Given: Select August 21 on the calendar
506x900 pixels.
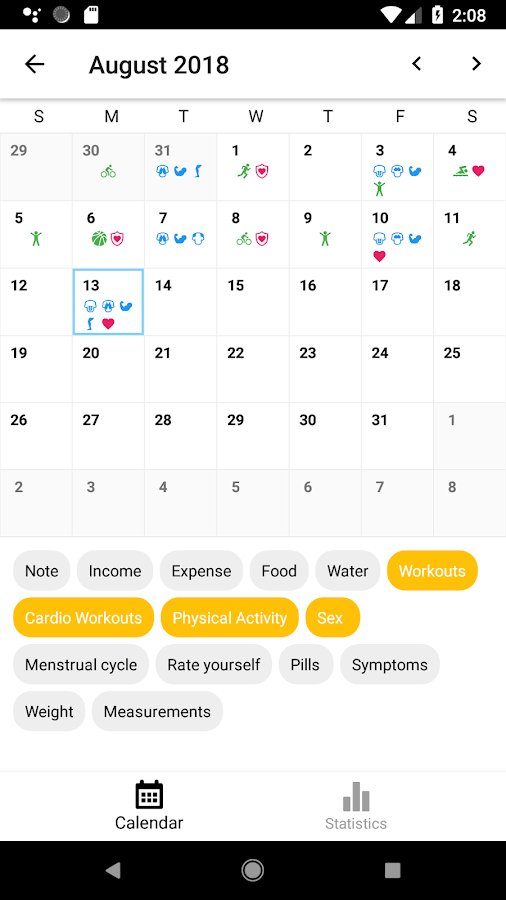Looking at the screenshot, I should click(x=181, y=368).
